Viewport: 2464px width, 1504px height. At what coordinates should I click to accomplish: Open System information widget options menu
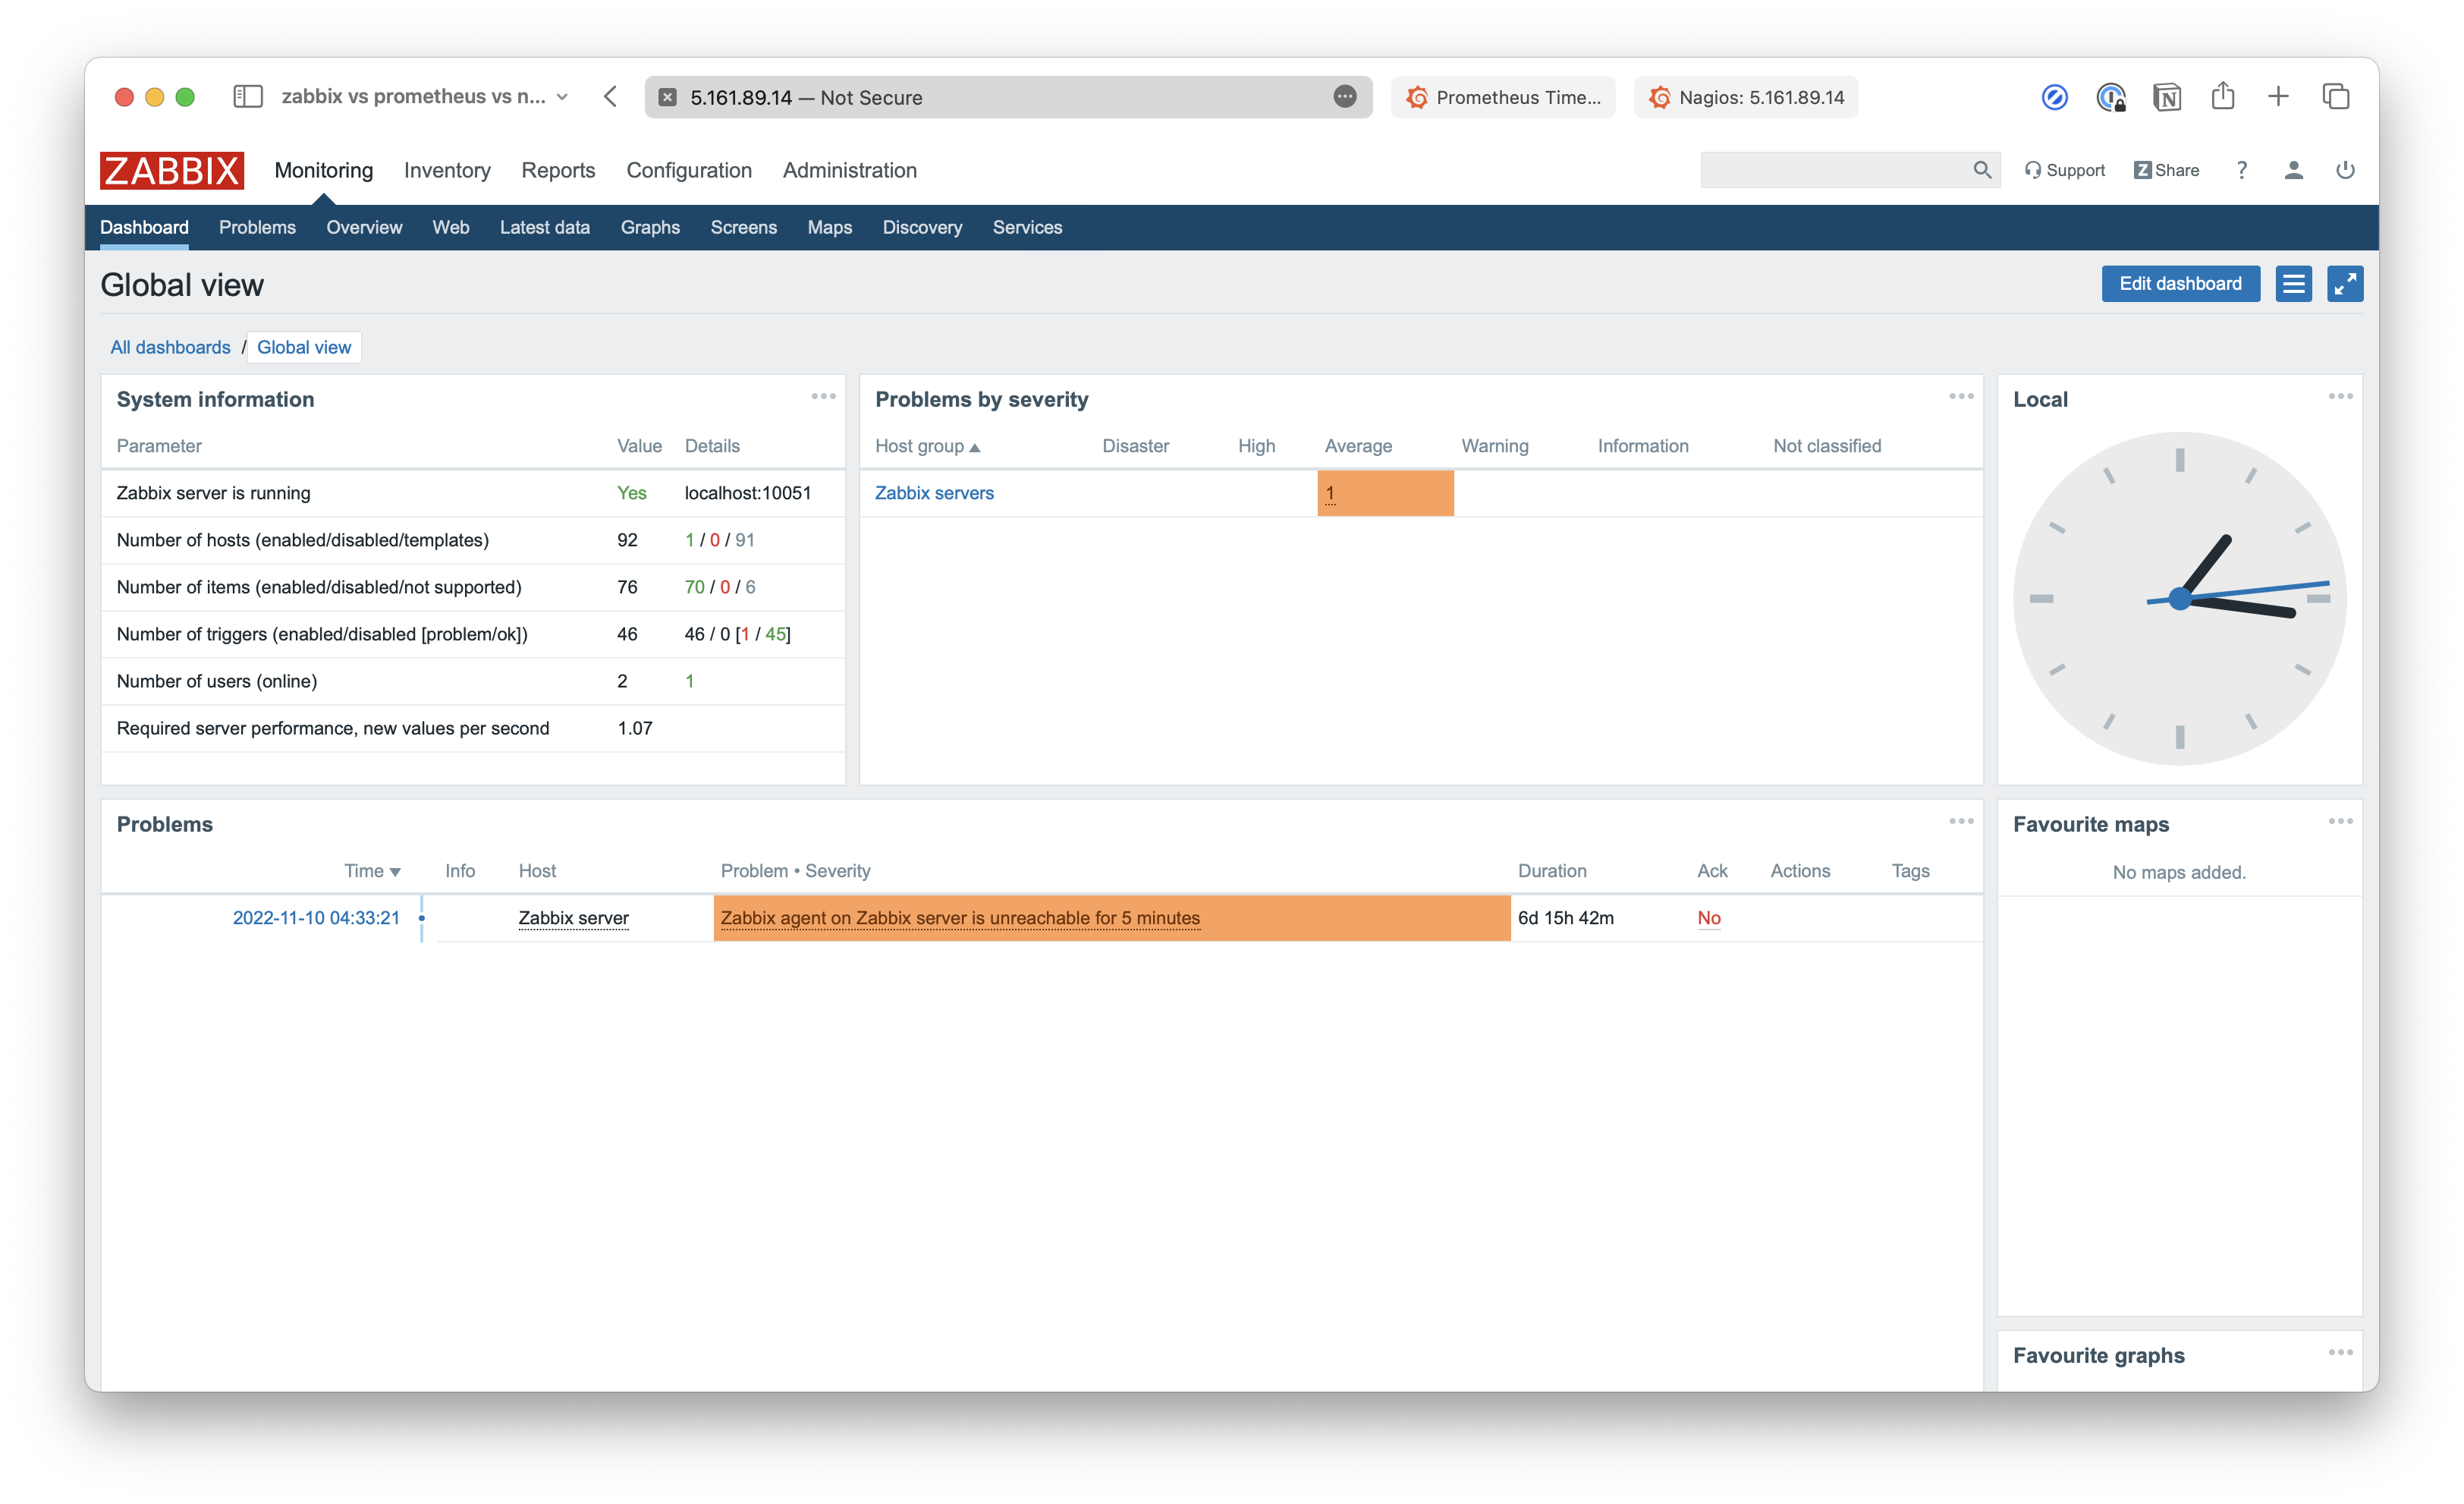pos(824,397)
